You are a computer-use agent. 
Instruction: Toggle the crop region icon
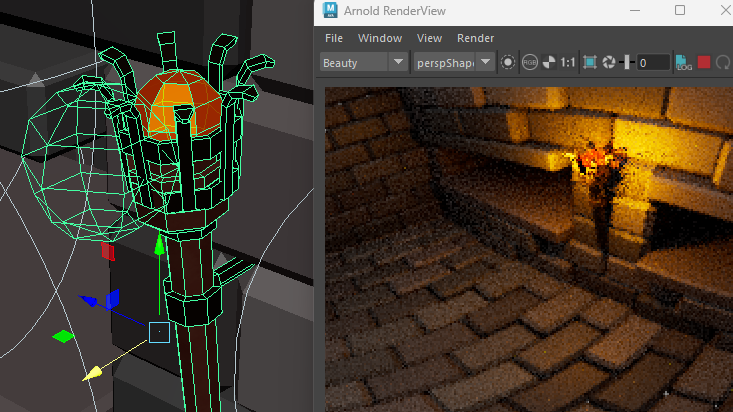coord(590,62)
